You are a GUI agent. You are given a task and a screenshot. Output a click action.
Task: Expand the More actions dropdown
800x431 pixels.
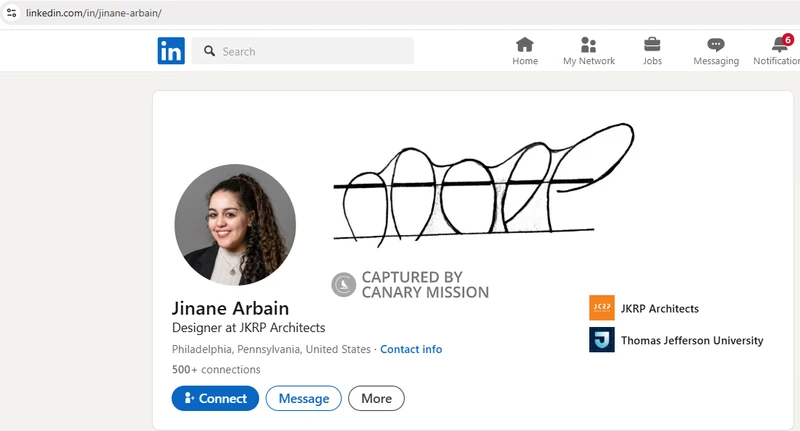376,398
